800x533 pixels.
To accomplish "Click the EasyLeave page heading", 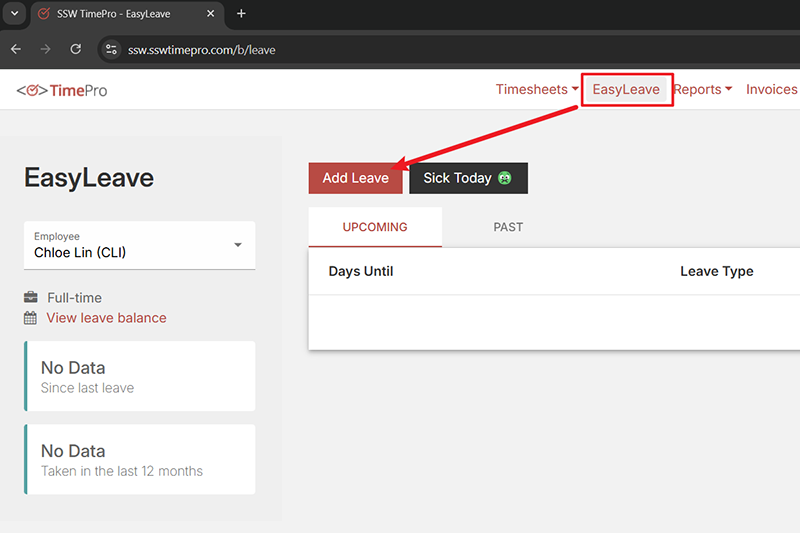I will coord(89,177).
